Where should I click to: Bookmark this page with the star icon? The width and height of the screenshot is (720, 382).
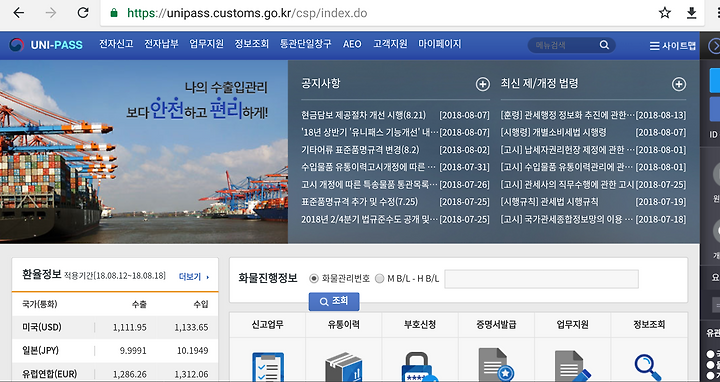(664, 13)
